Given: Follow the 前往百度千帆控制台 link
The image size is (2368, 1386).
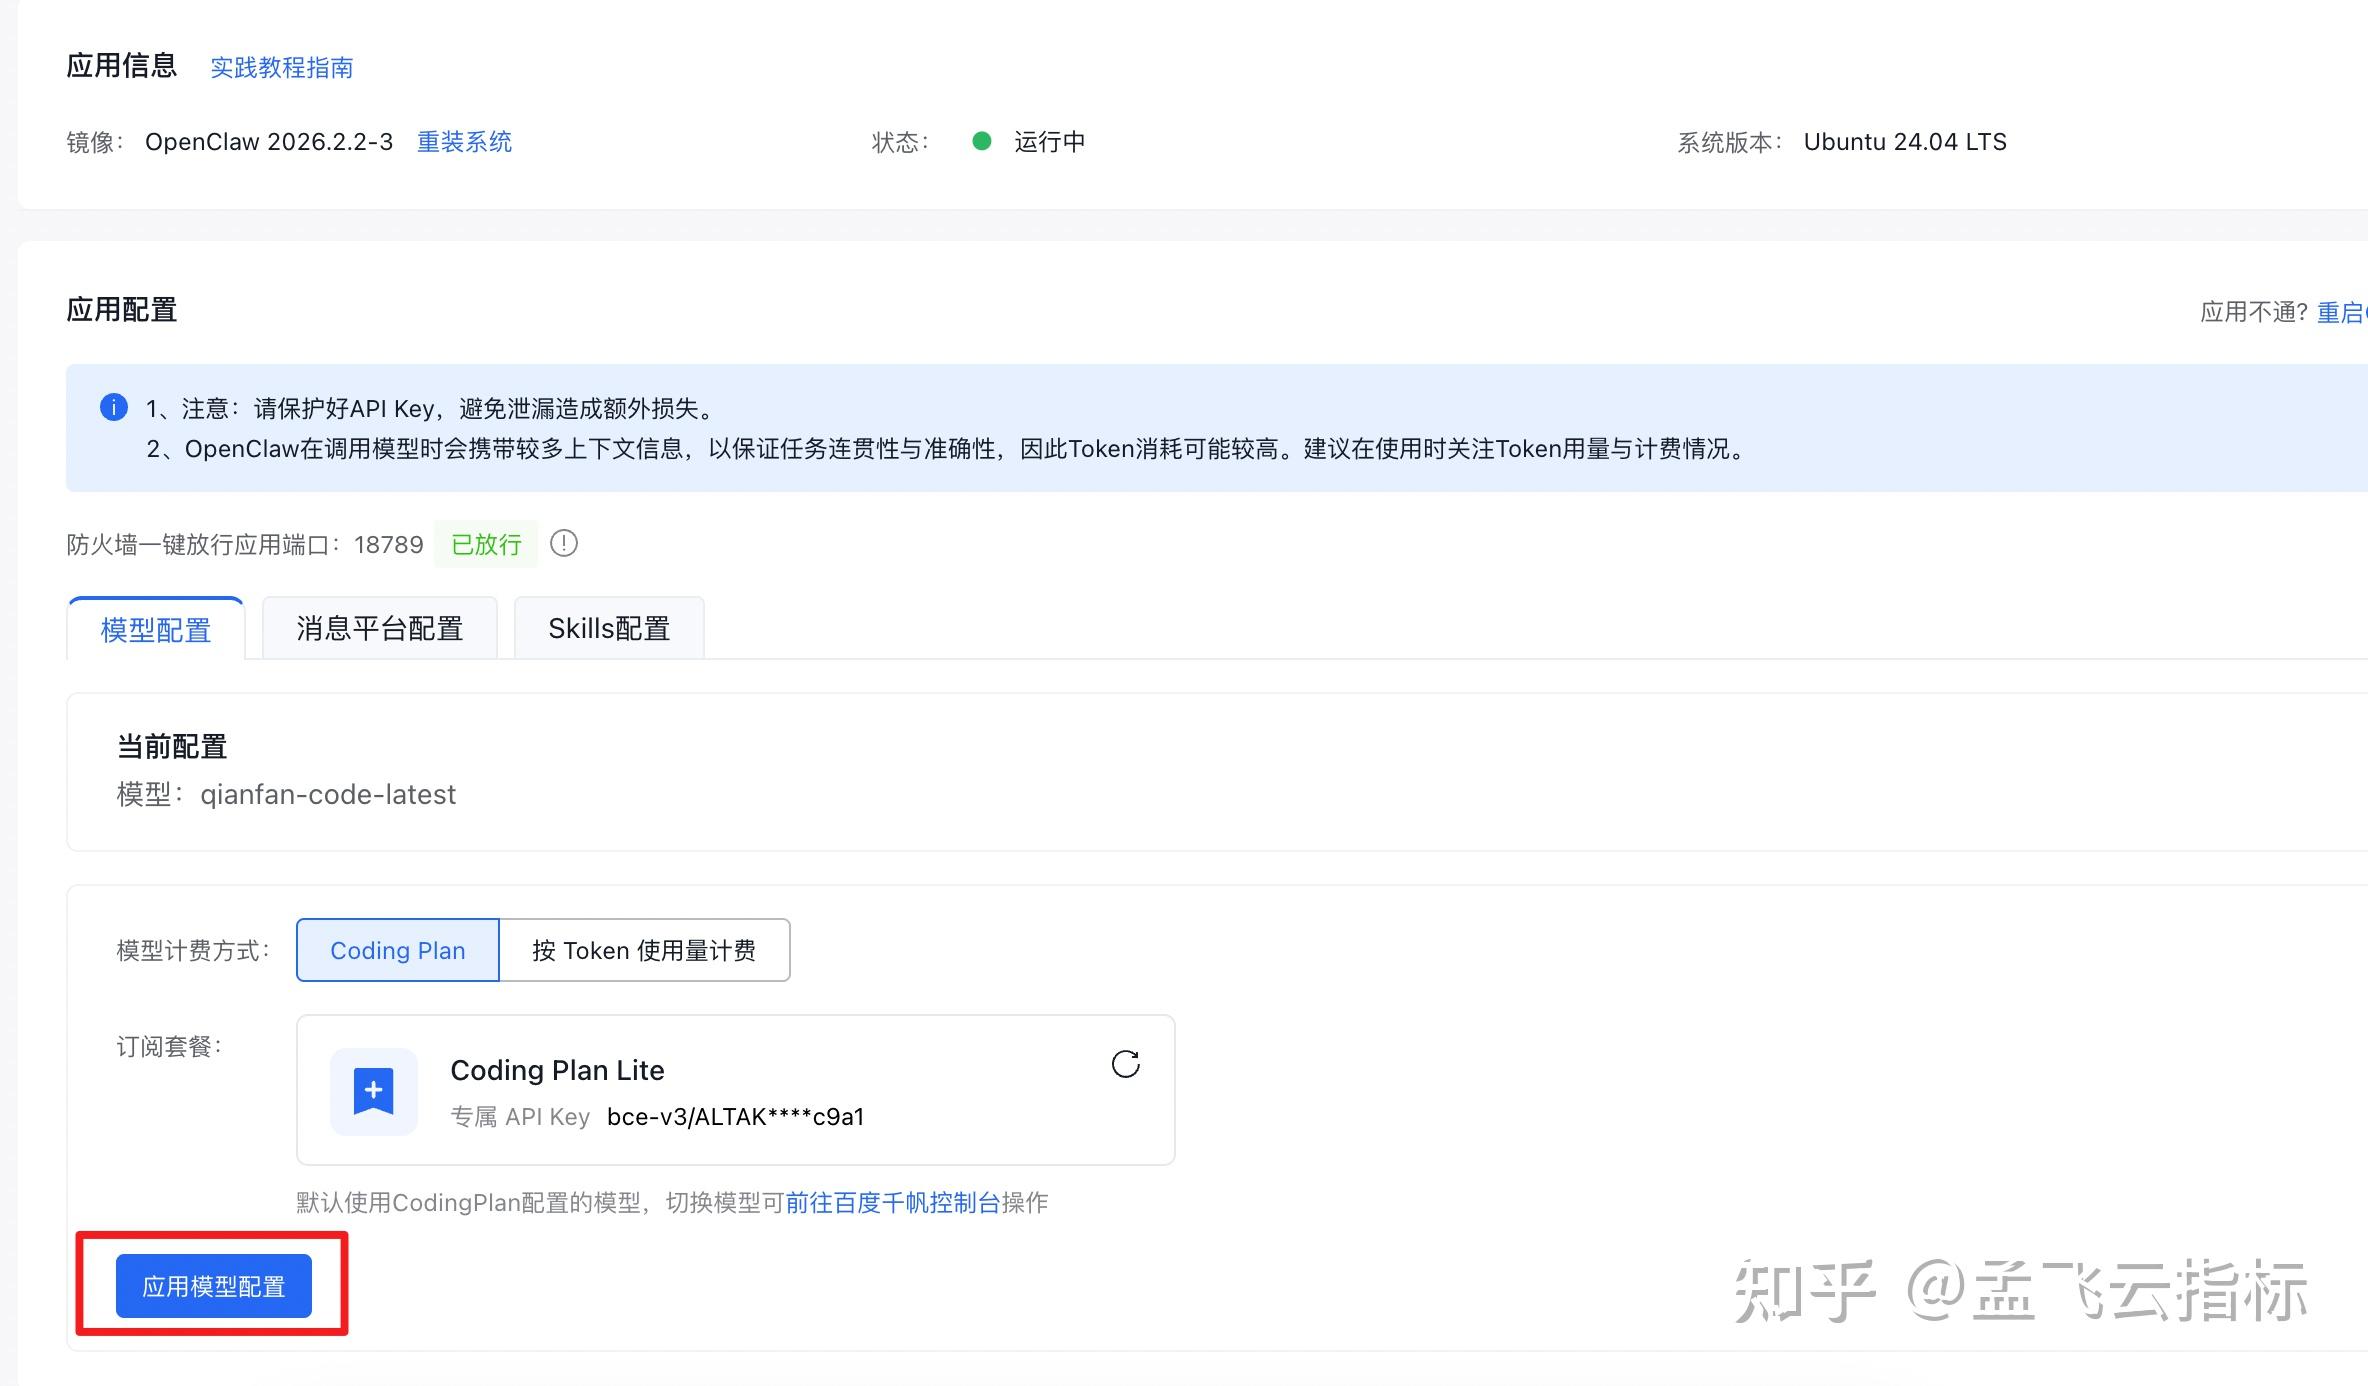Looking at the screenshot, I should tap(892, 1202).
